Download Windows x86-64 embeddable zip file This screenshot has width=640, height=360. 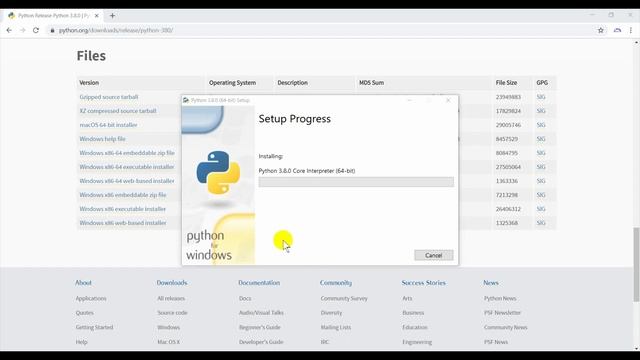point(127,153)
